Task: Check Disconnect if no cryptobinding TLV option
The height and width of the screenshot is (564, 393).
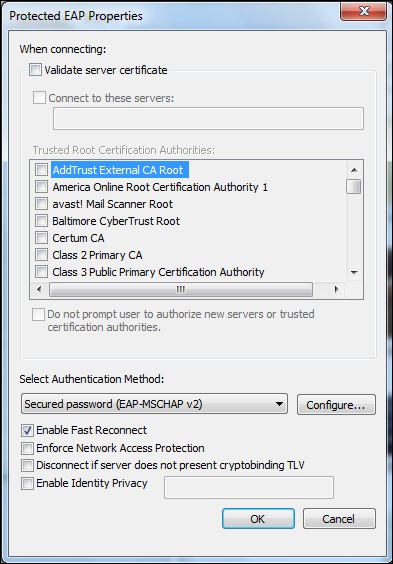Action: point(27,465)
